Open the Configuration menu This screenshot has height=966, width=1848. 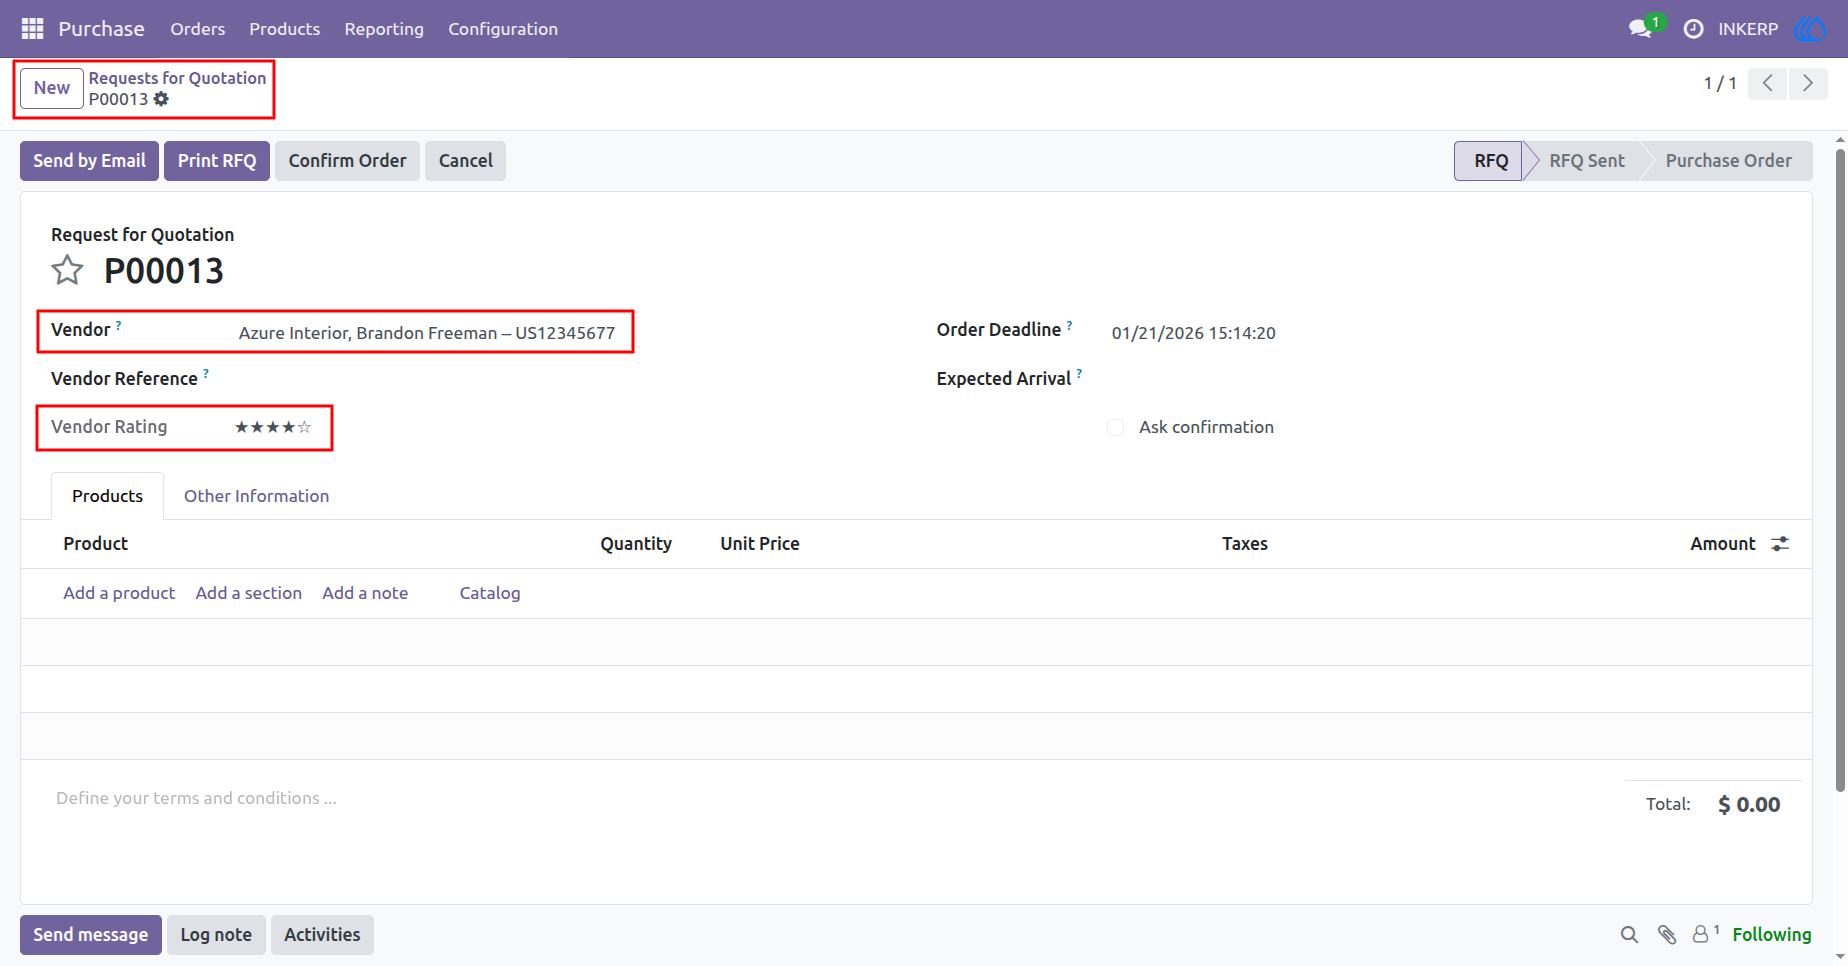click(503, 29)
